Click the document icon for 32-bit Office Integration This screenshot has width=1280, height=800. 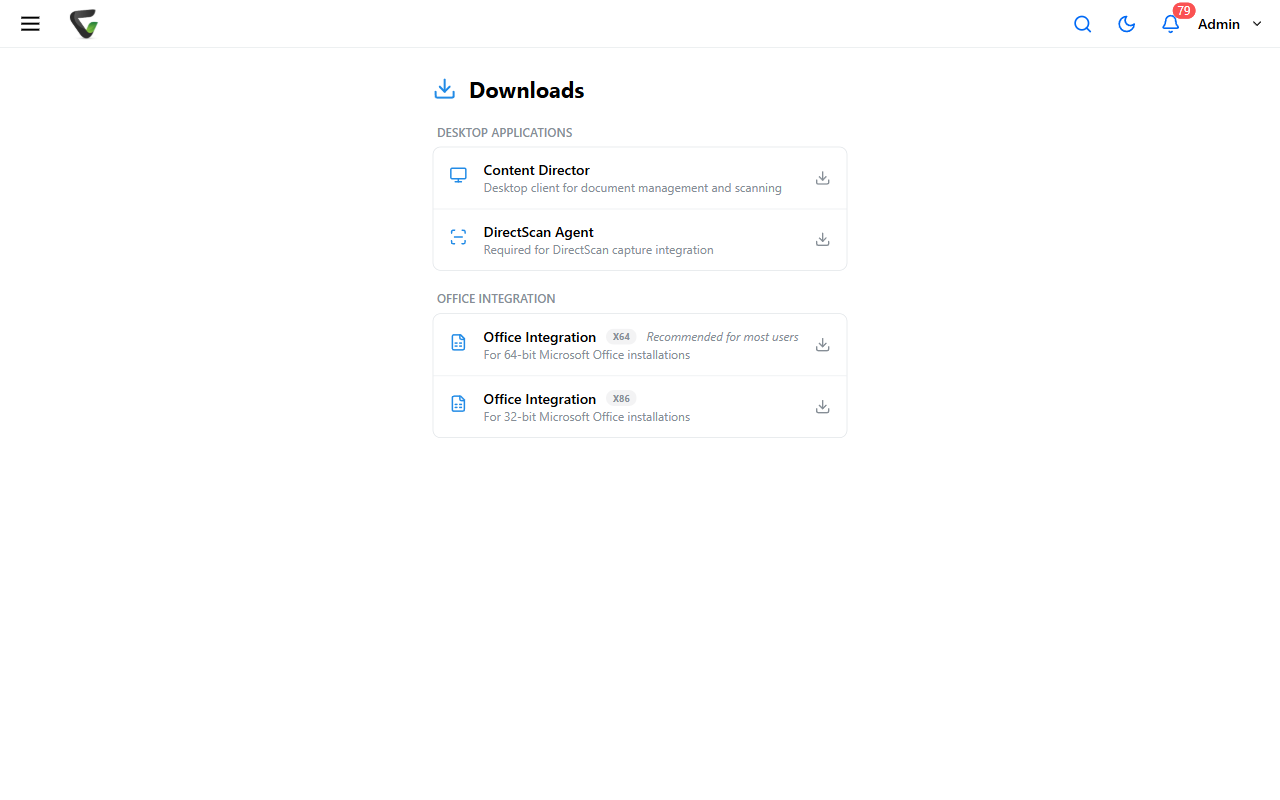[458, 405]
